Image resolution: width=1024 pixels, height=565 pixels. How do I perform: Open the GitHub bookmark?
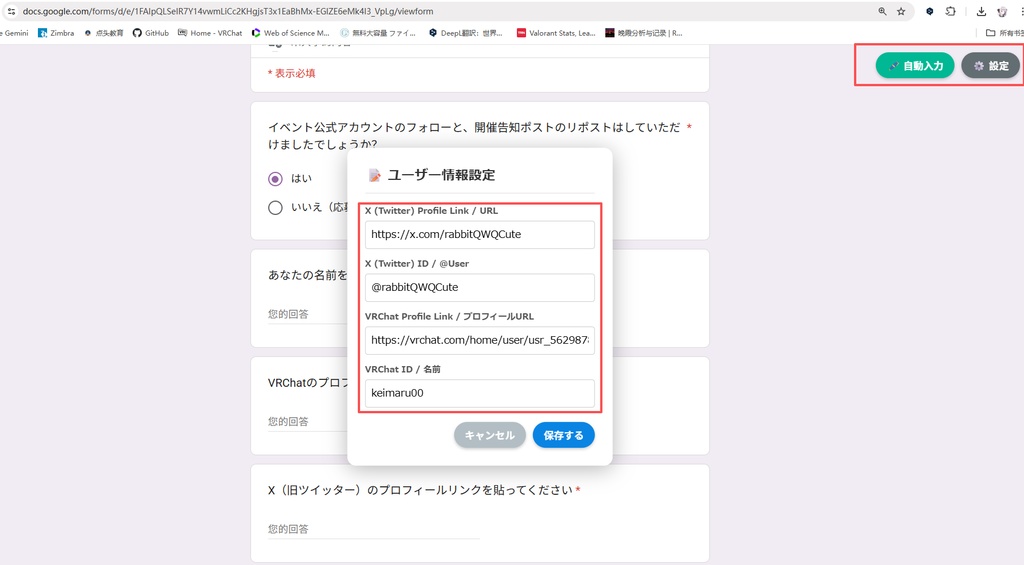[x=151, y=33]
